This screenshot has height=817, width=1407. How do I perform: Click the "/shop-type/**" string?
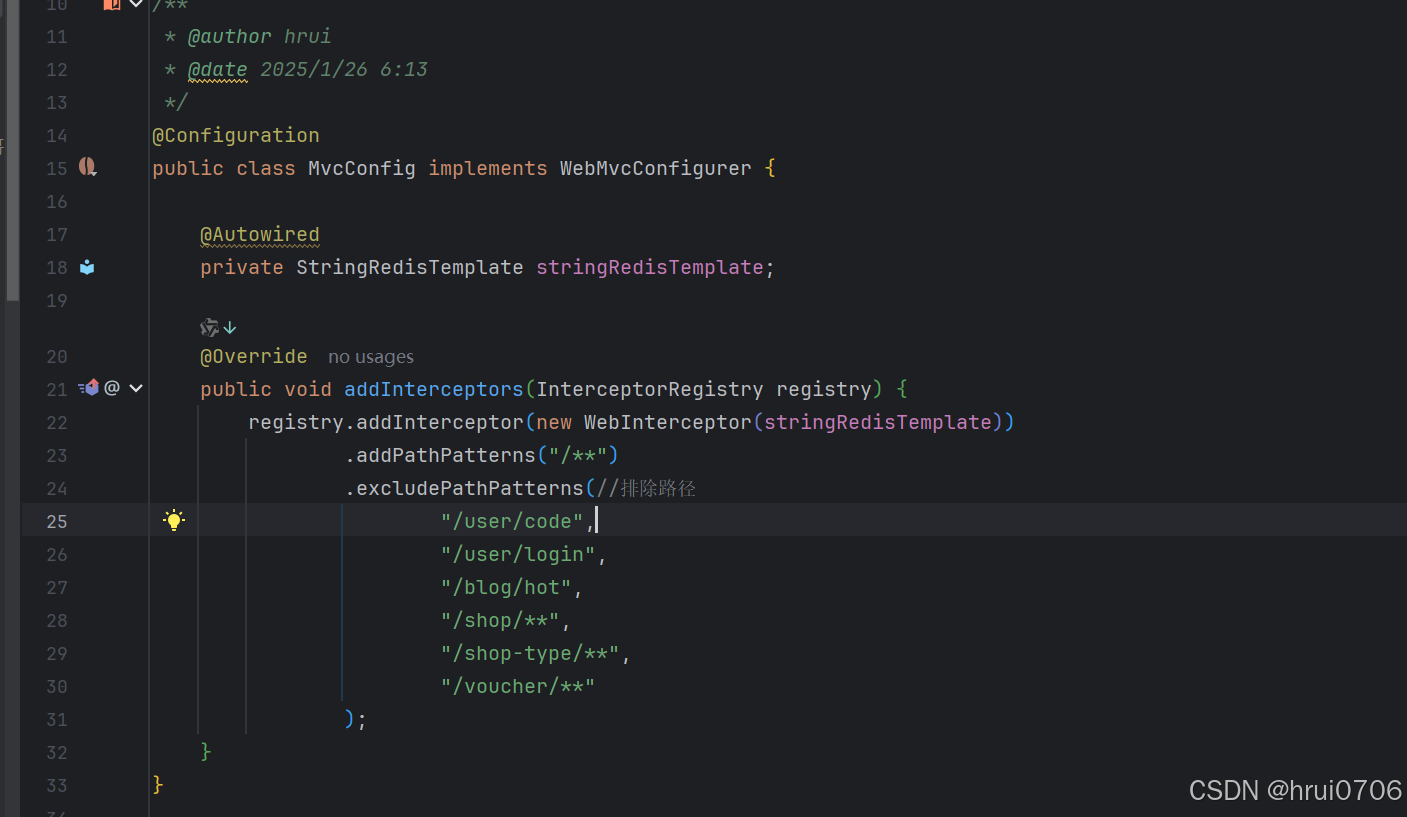pos(530,653)
